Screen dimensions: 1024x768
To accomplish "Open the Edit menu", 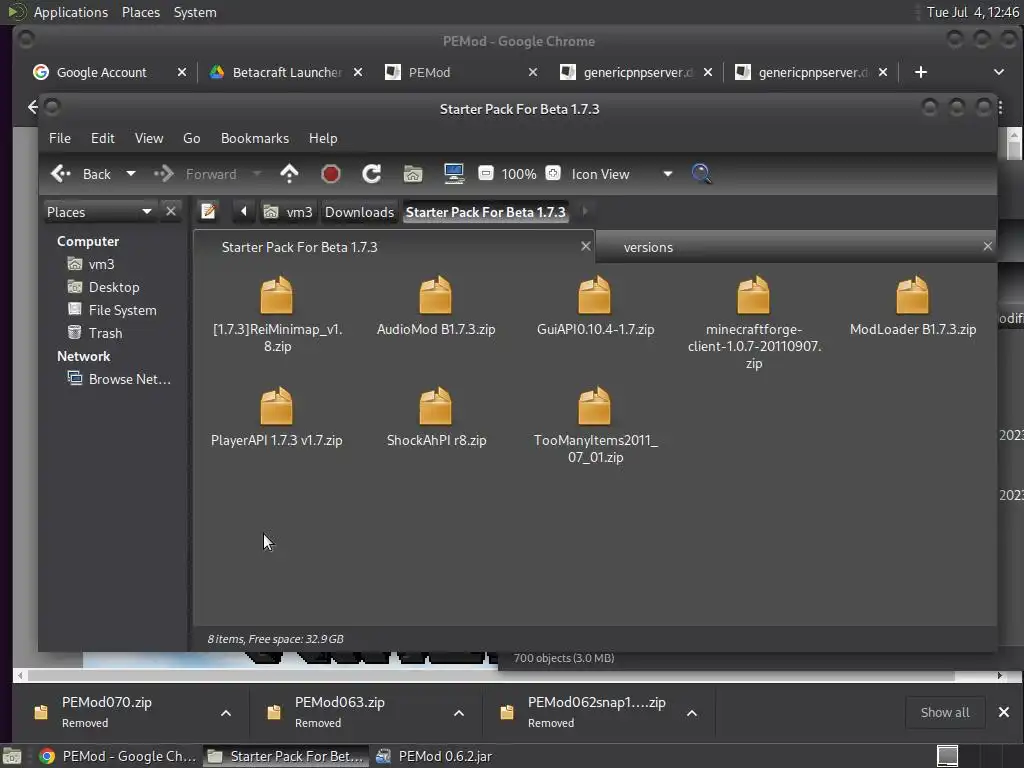I will point(103,138).
